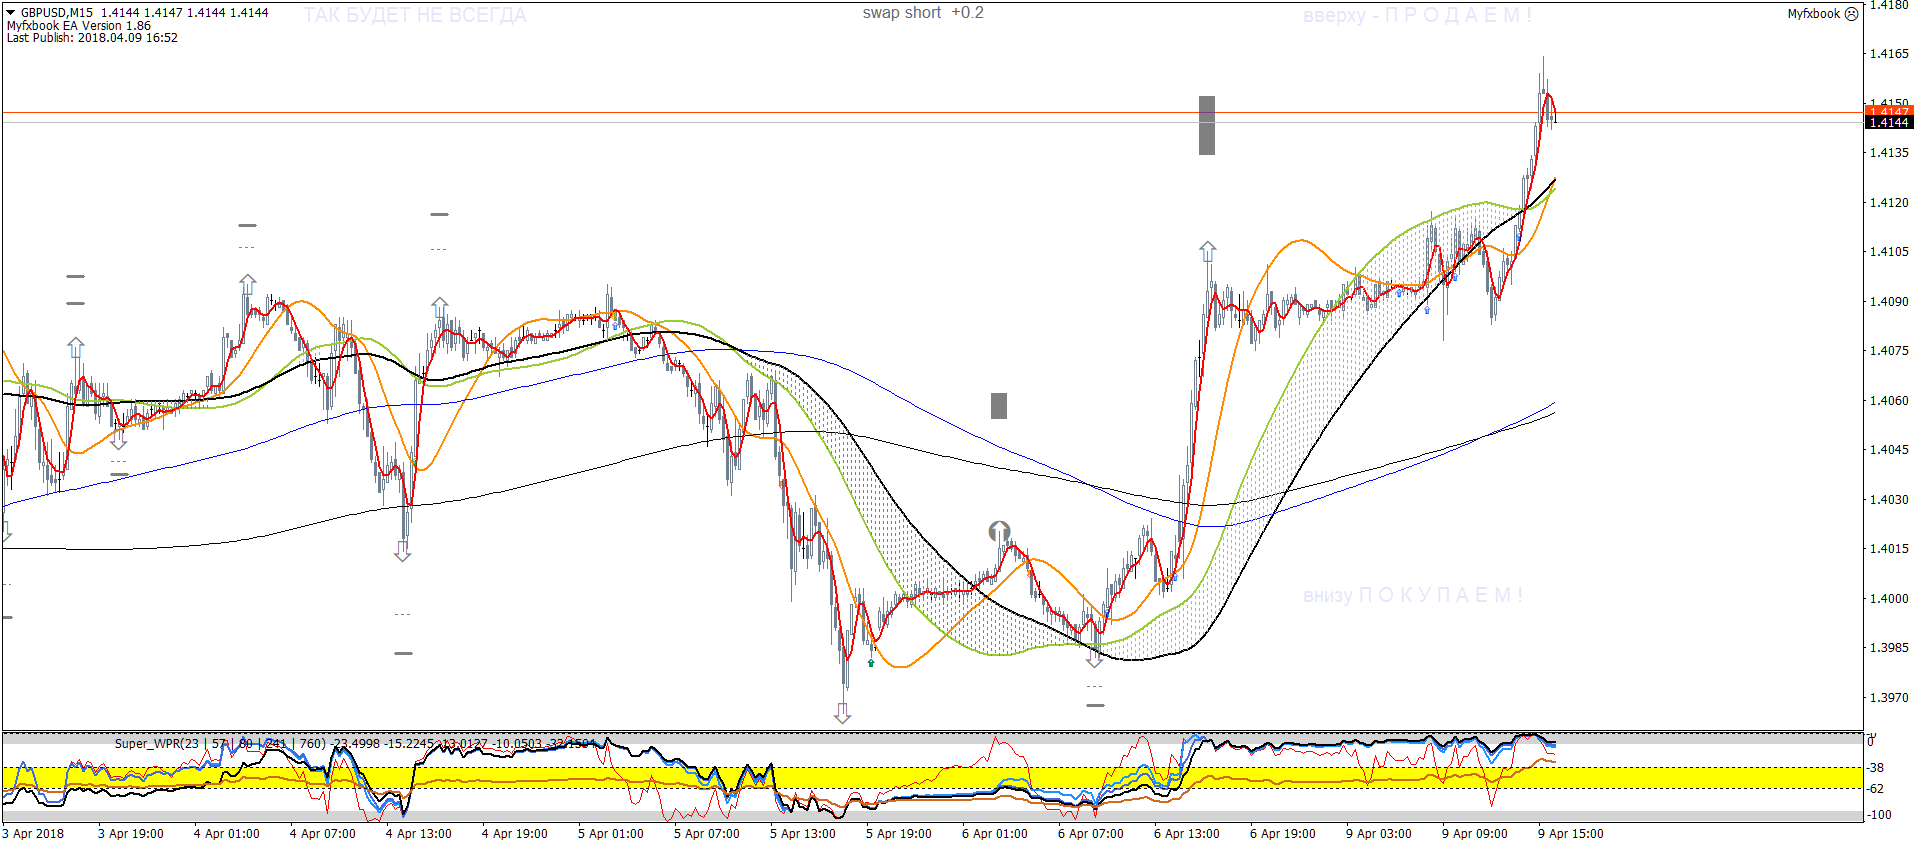Click the GBPUSD,M15 symbol label

[x=57, y=13]
